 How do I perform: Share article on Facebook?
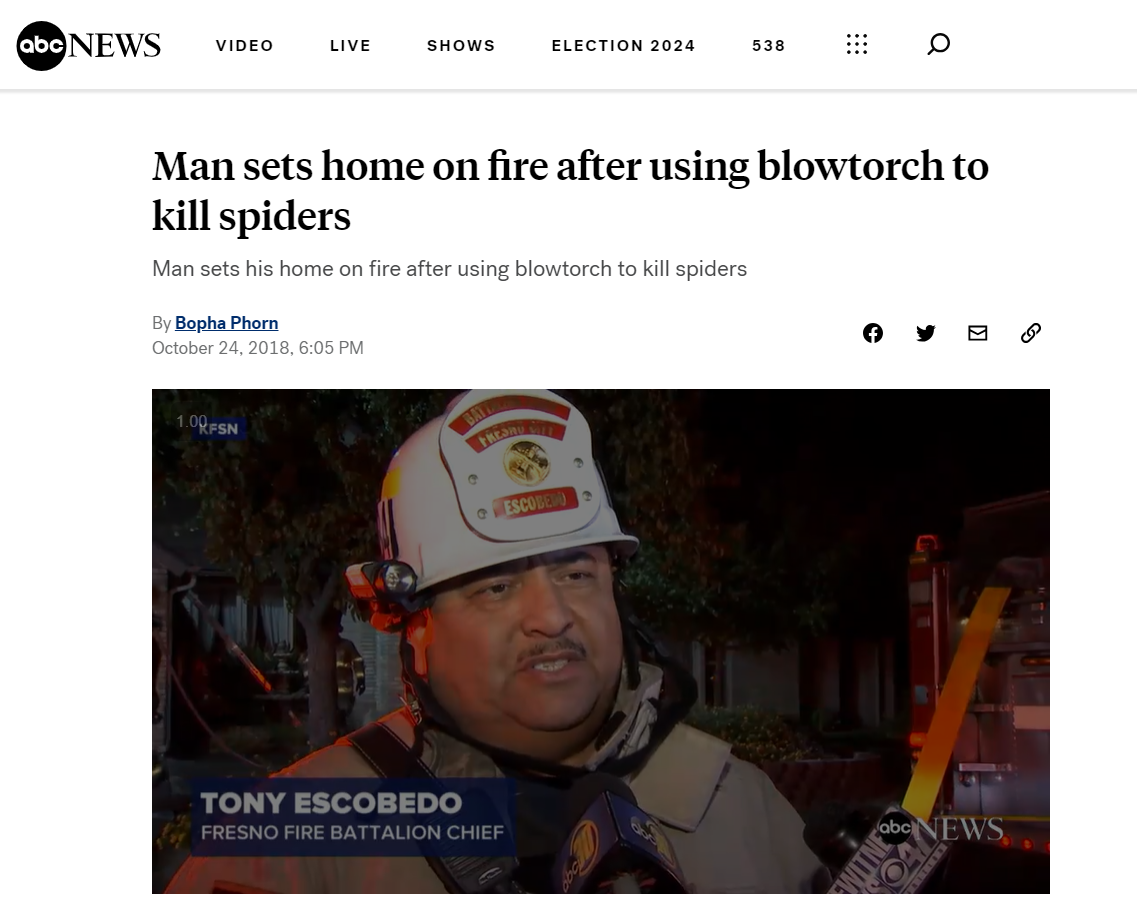coord(872,333)
